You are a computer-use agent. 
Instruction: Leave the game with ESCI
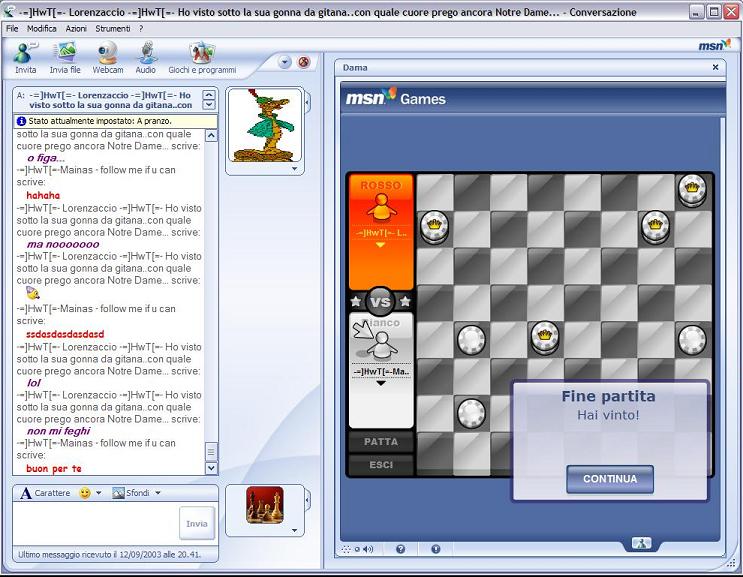point(381,465)
